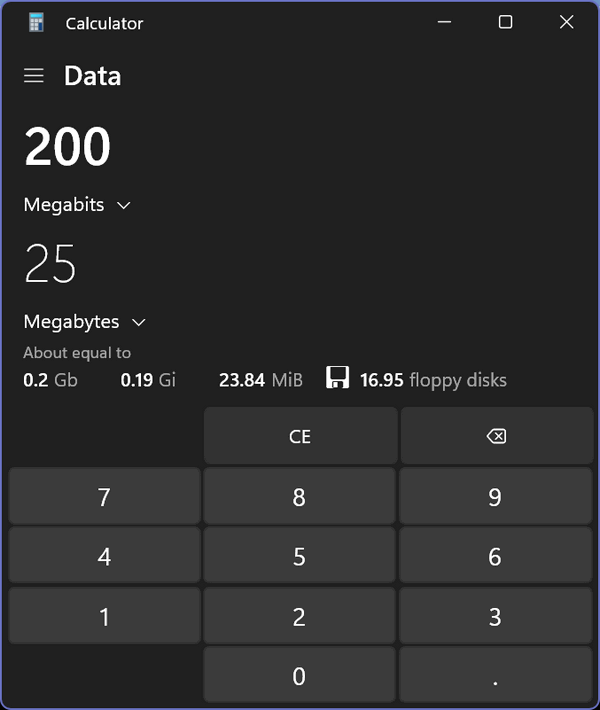Tap the number 5 key

pyautogui.click(x=299, y=556)
